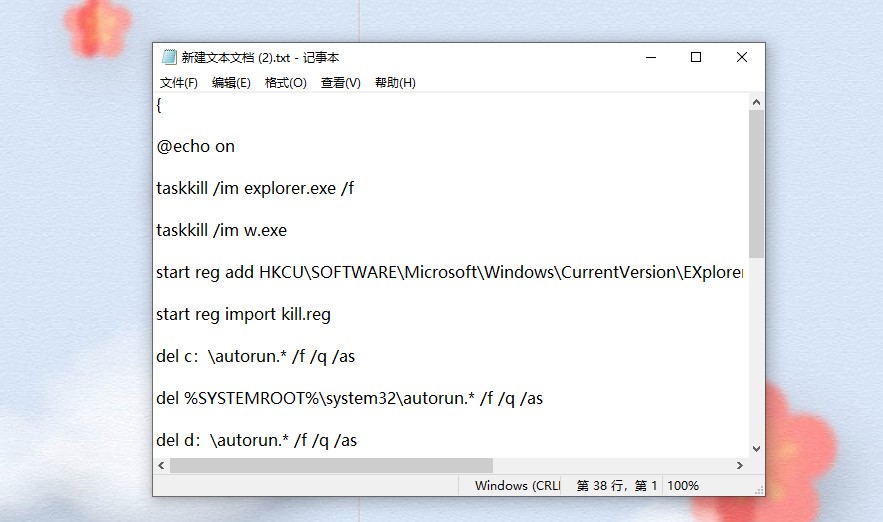Screen dimensions: 883x522
Task: Open the 查看(V) menu
Action: 340,83
